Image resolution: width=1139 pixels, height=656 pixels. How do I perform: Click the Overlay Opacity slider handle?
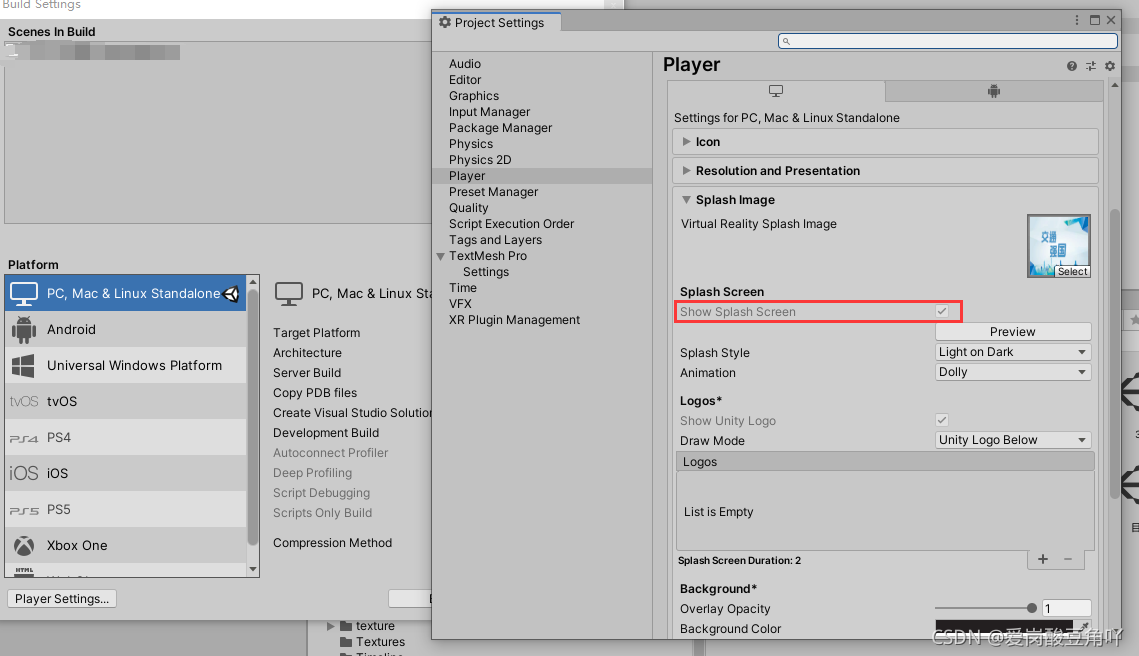(x=1031, y=608)
